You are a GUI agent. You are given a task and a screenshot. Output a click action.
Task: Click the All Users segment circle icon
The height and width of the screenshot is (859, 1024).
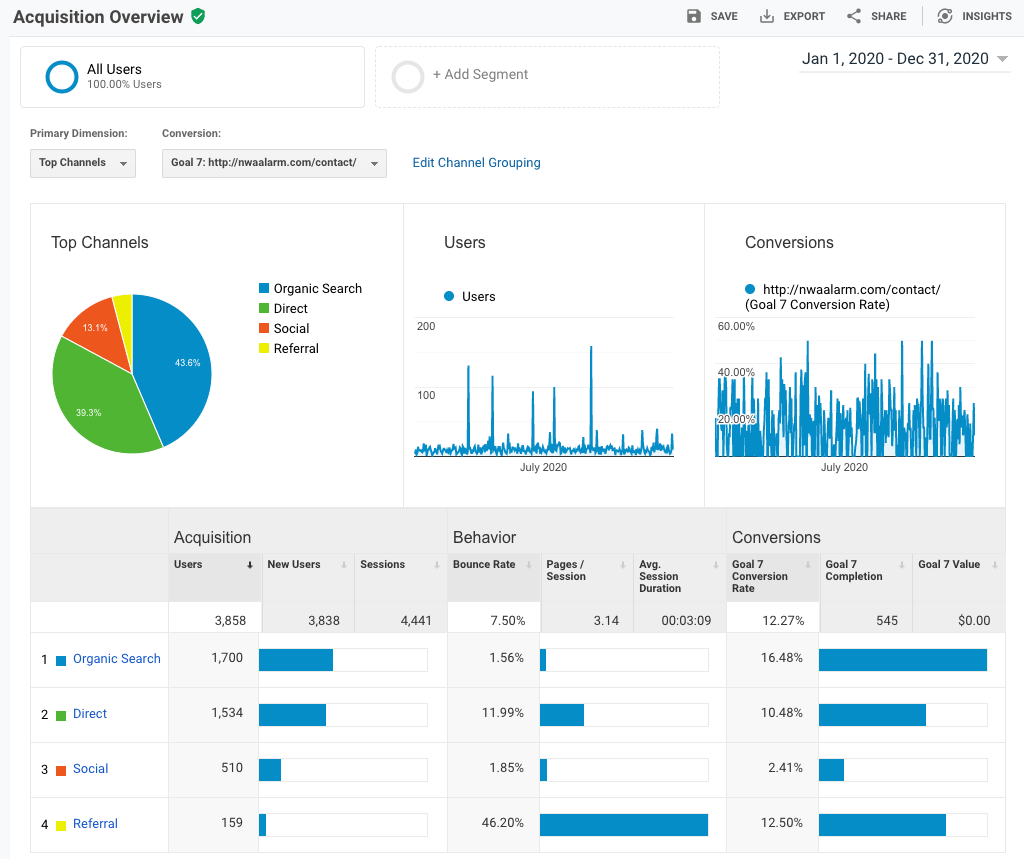tap(62, 77)
